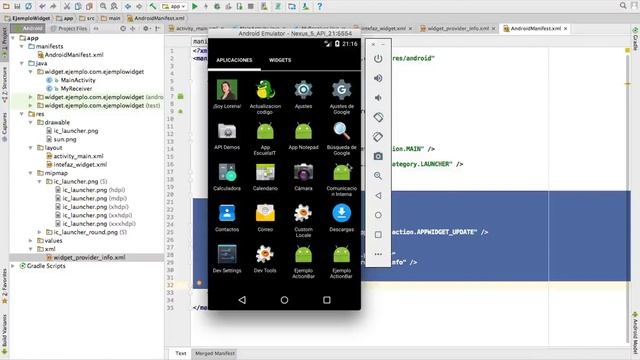Close the AndroidManifest.xml editor tab

point(566,29)
